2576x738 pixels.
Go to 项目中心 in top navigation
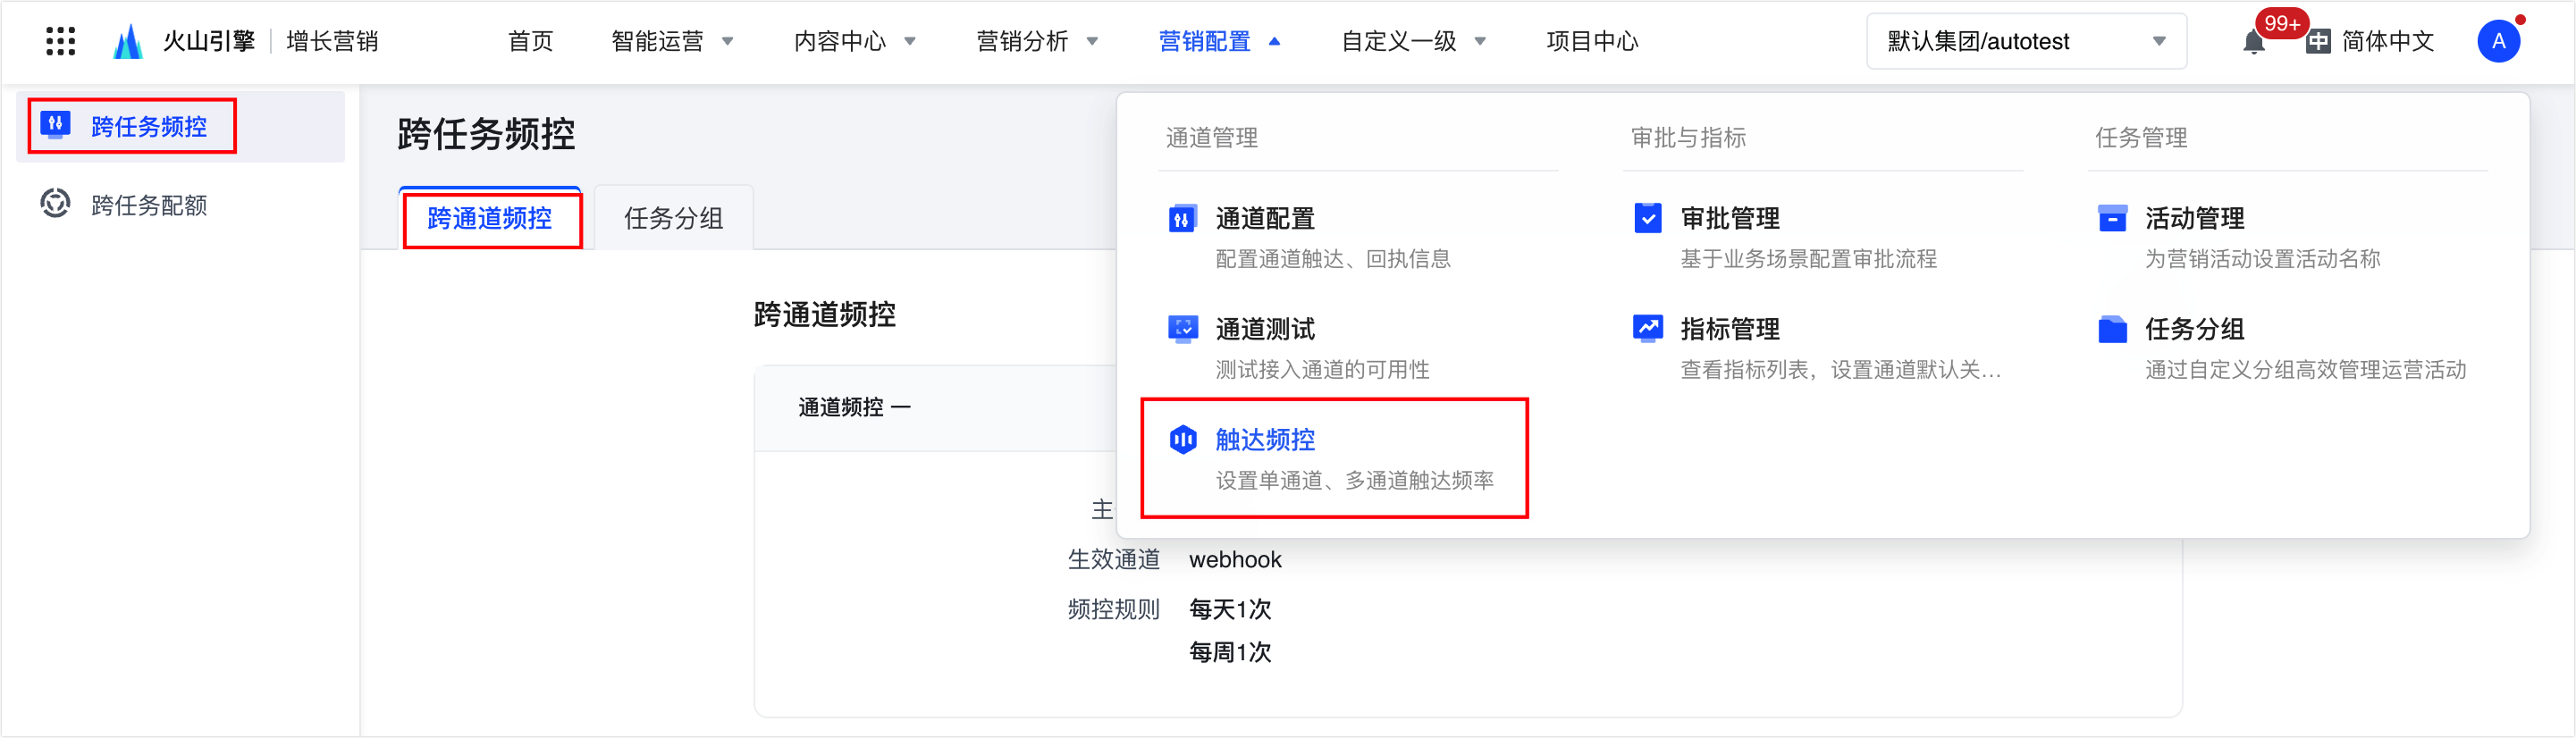pos(1592,41)
